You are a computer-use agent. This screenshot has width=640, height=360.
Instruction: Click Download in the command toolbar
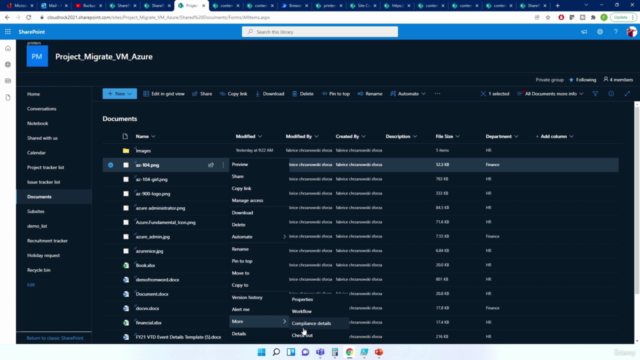click(x=269, y=94)
